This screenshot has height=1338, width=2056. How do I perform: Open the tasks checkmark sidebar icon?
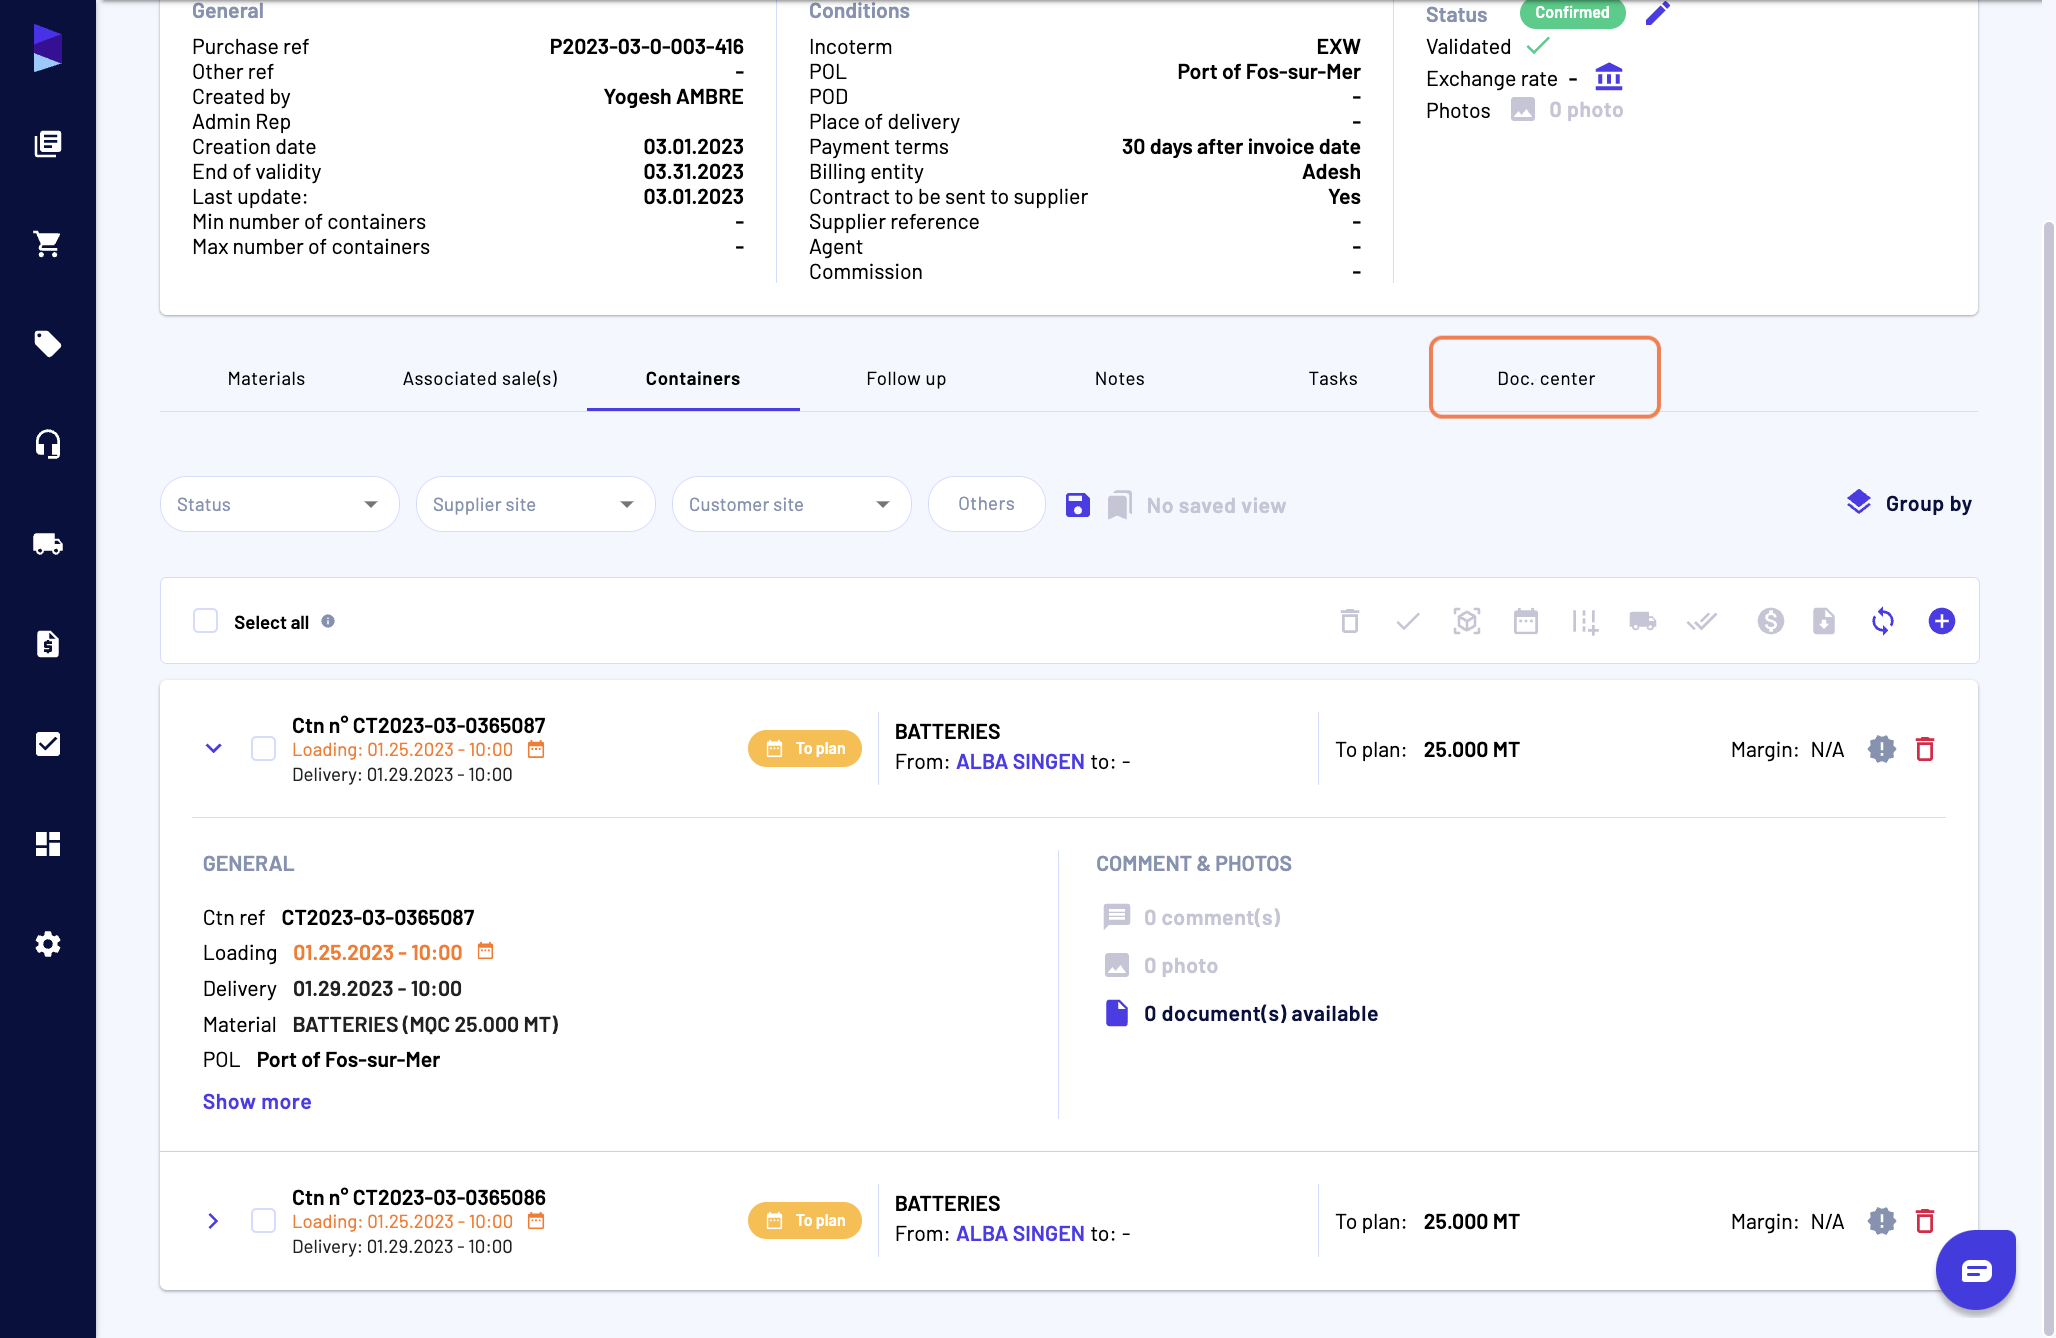pyautogui.click(x=47, y=744)
